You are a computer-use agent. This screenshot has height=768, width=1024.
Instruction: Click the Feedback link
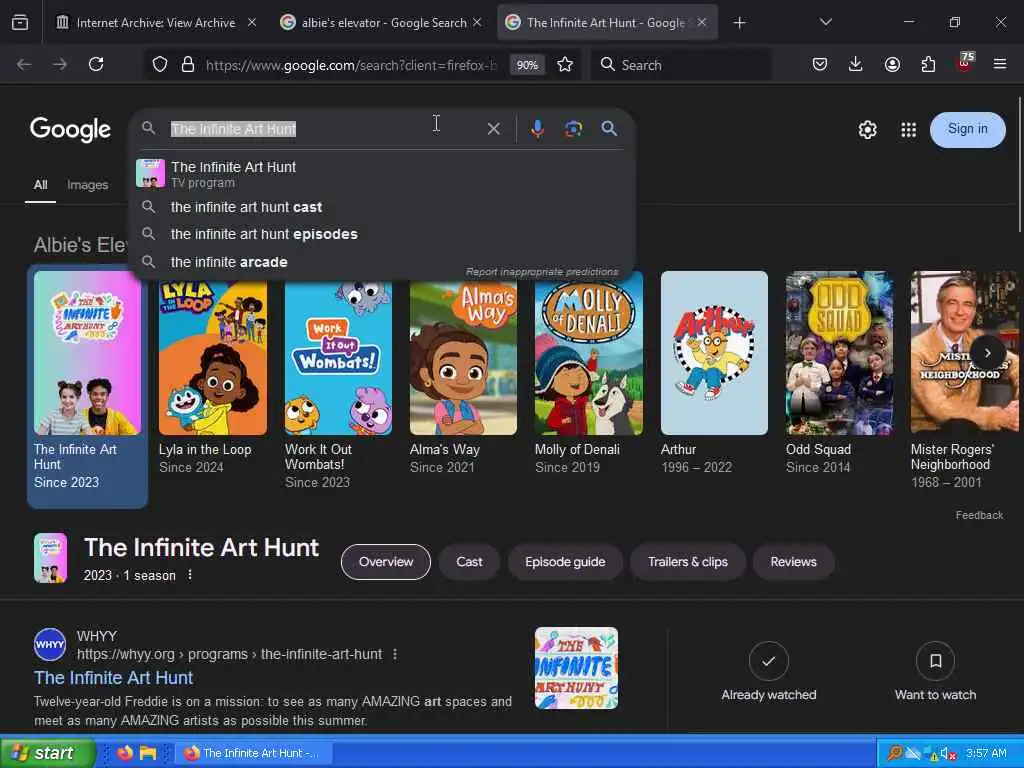[x=979, y=515]
